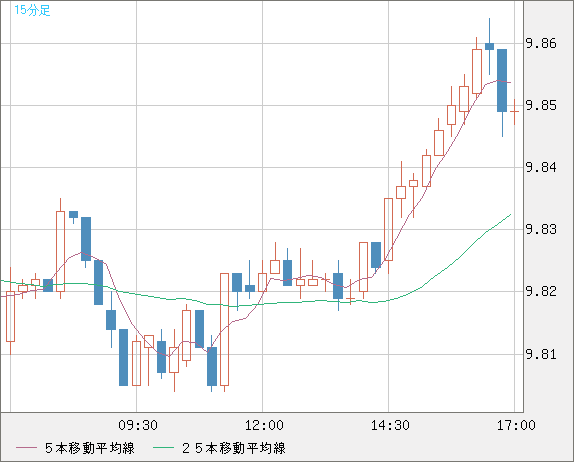Click the 15分足 chart label
The height and width of the screenshot is (462, 574).
click(x=32, y=10)
